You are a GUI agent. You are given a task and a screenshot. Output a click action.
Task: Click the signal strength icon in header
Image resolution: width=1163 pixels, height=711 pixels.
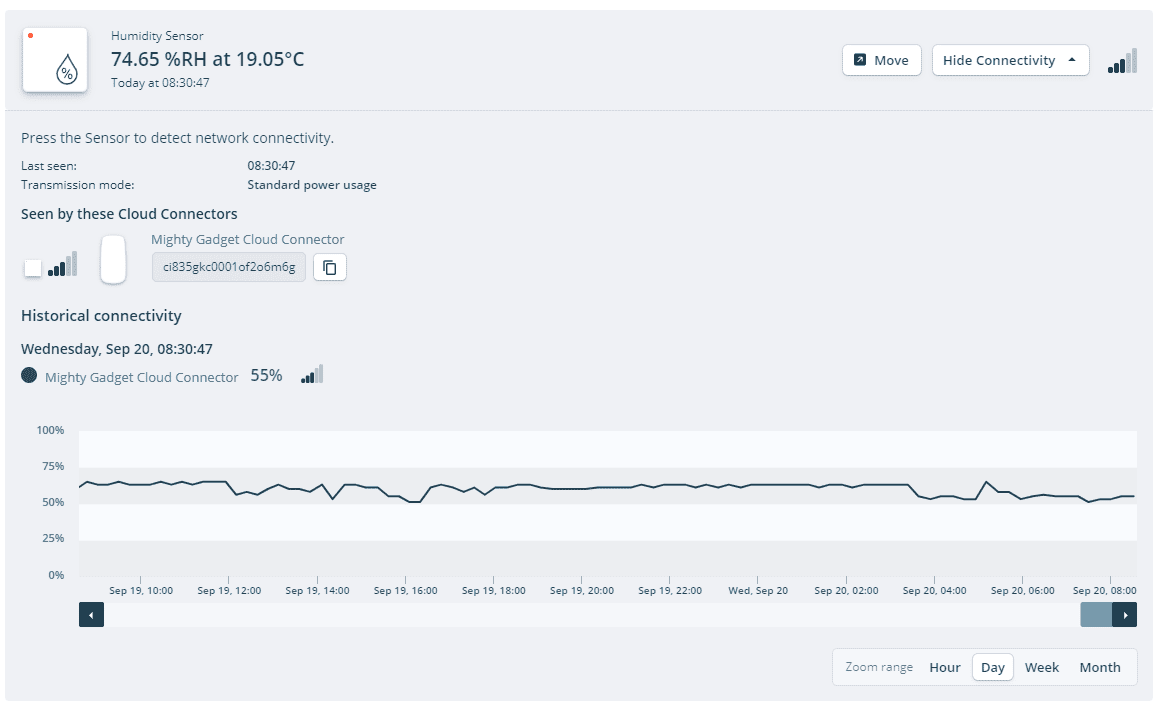pos(1122,62)
